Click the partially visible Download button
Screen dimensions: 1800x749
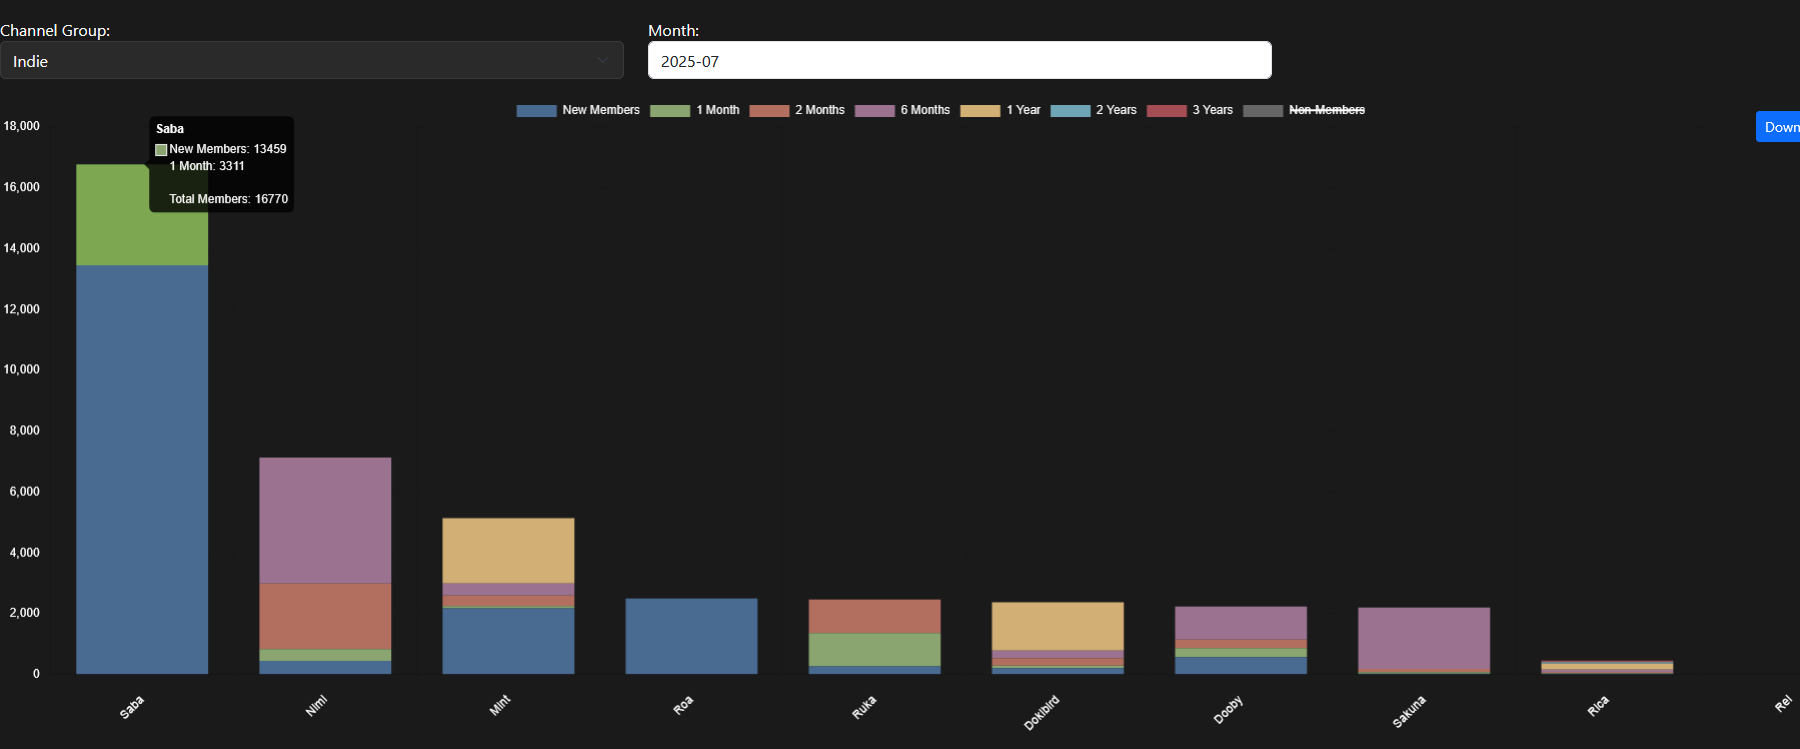(x=1778, y=127)
